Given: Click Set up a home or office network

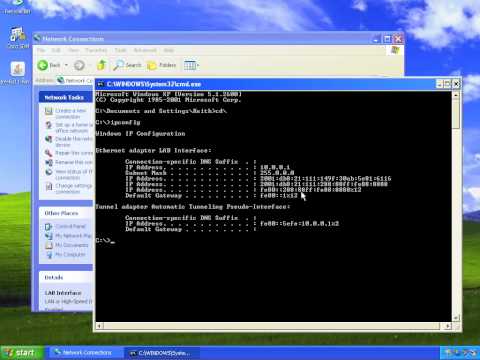Looking at the screenshot, I should (74, 128).
